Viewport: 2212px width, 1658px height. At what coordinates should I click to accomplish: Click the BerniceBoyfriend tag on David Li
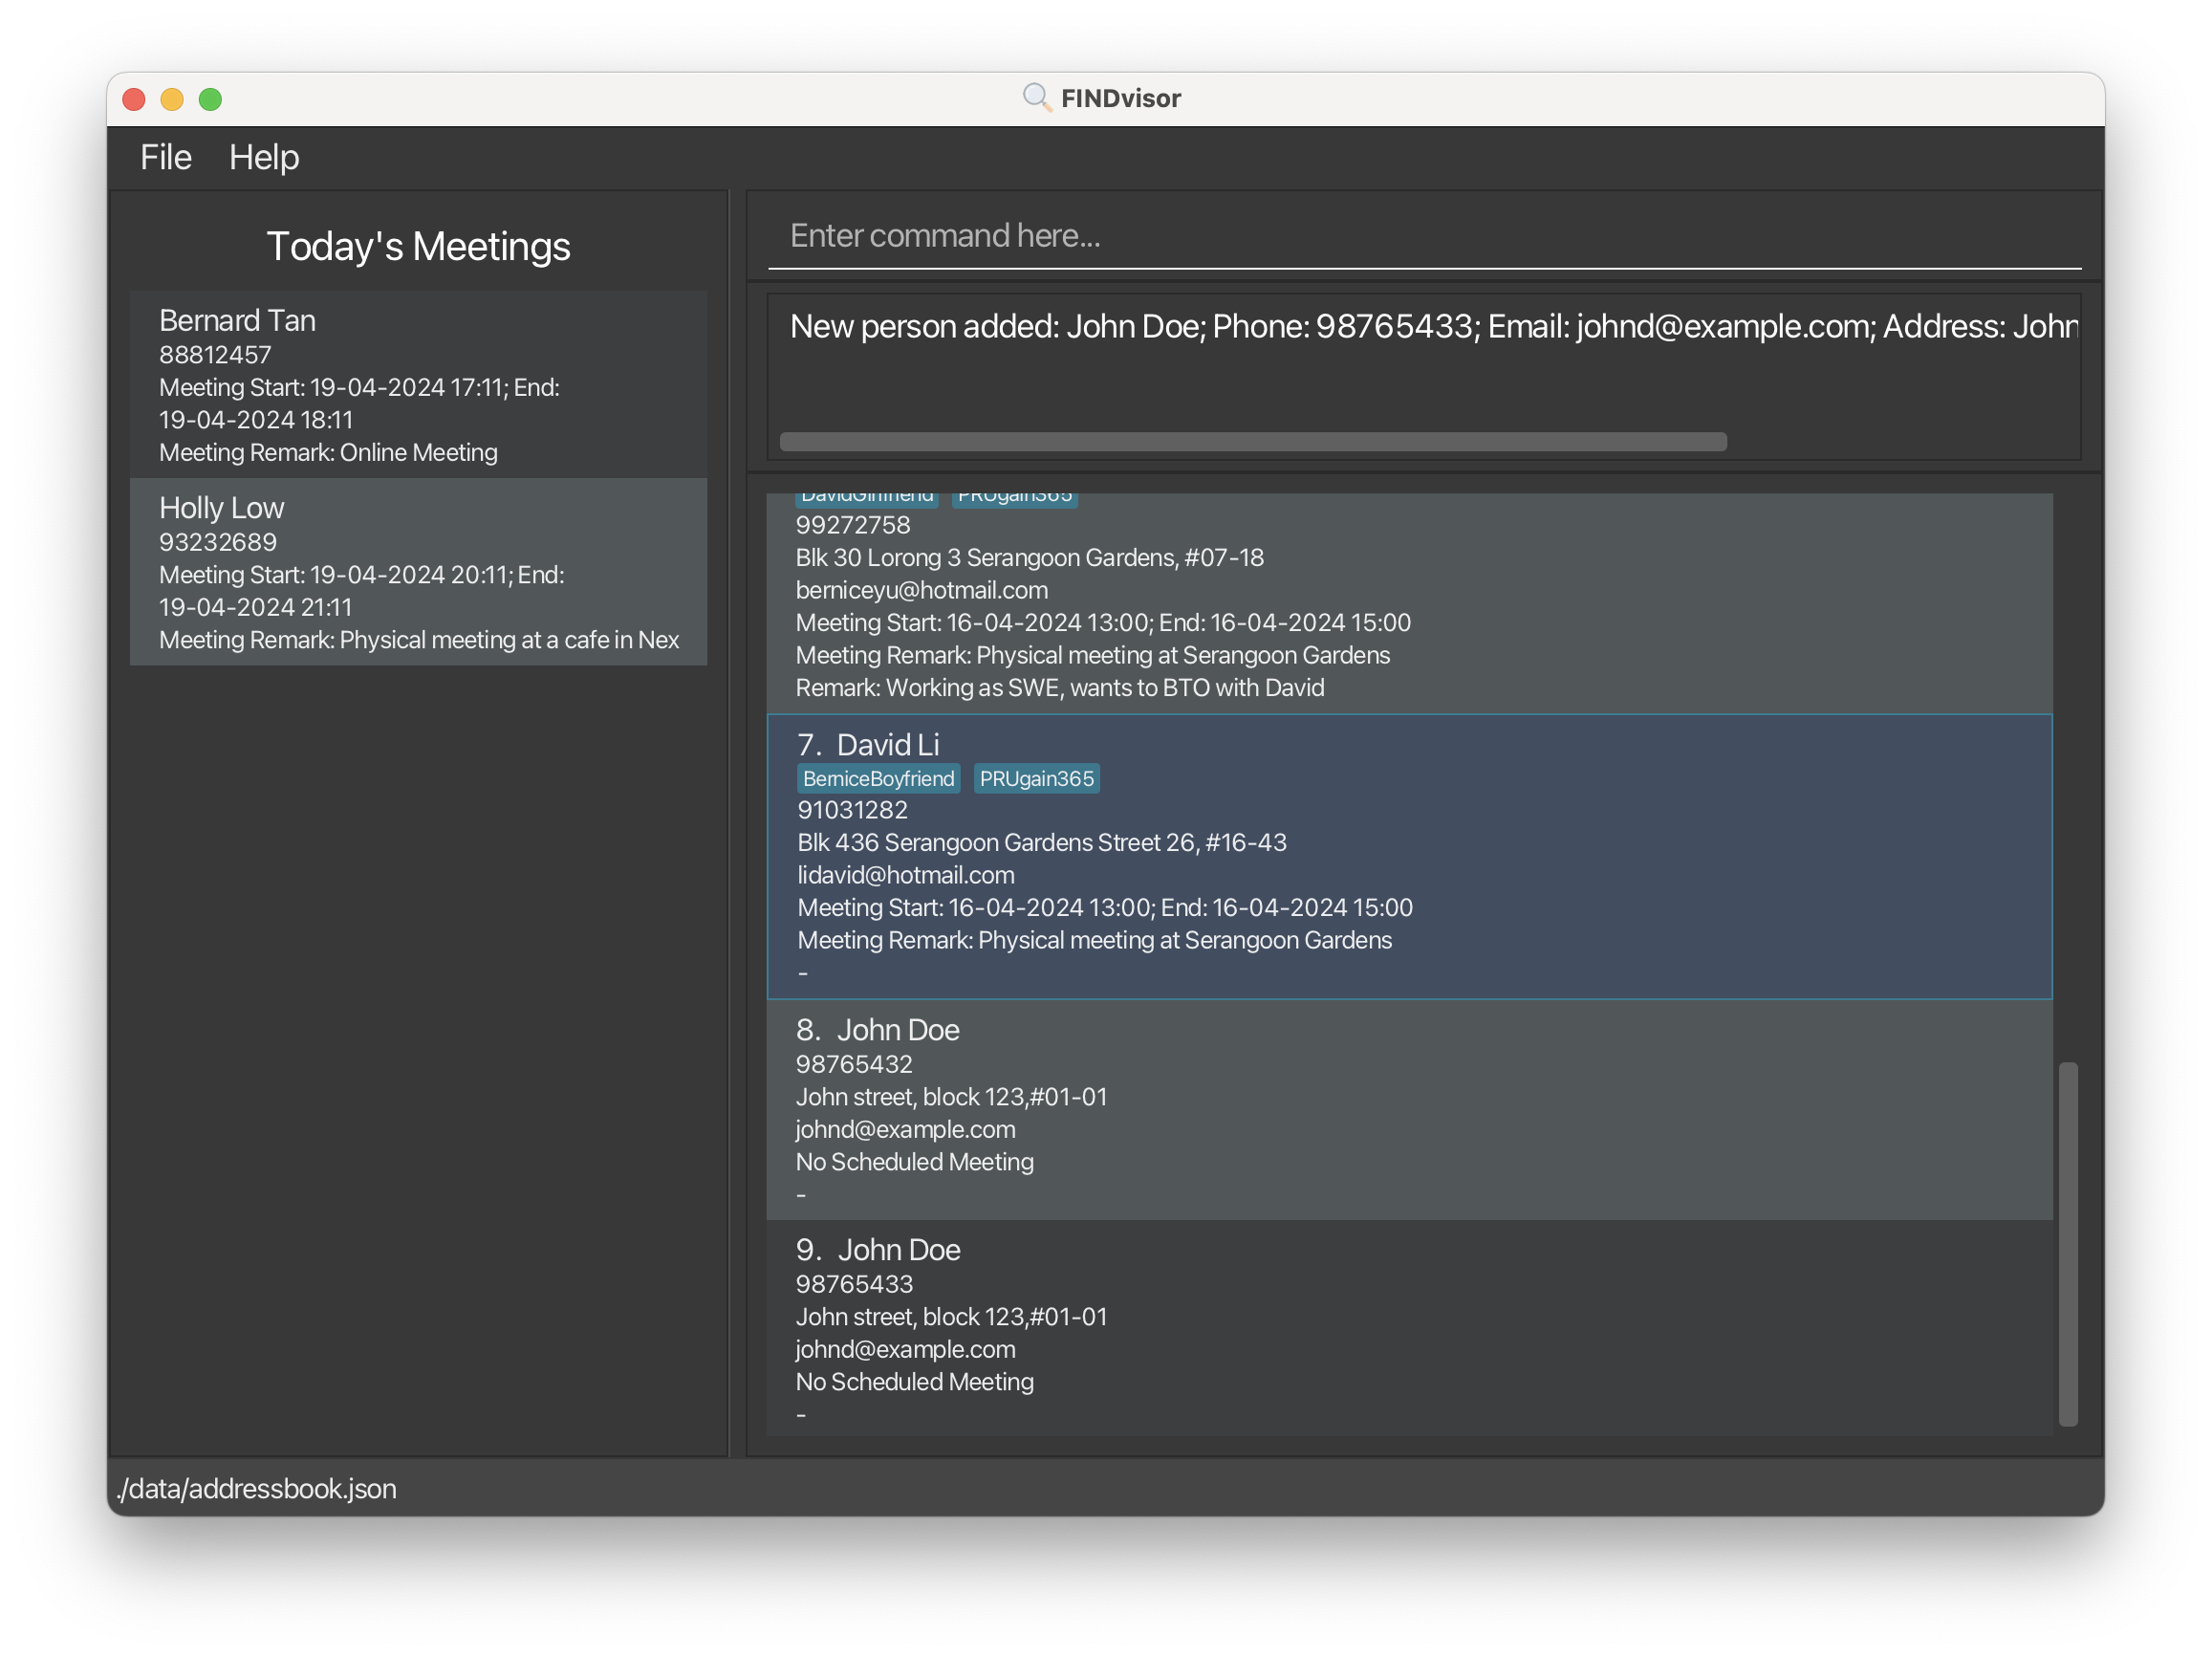pos(878,779)
